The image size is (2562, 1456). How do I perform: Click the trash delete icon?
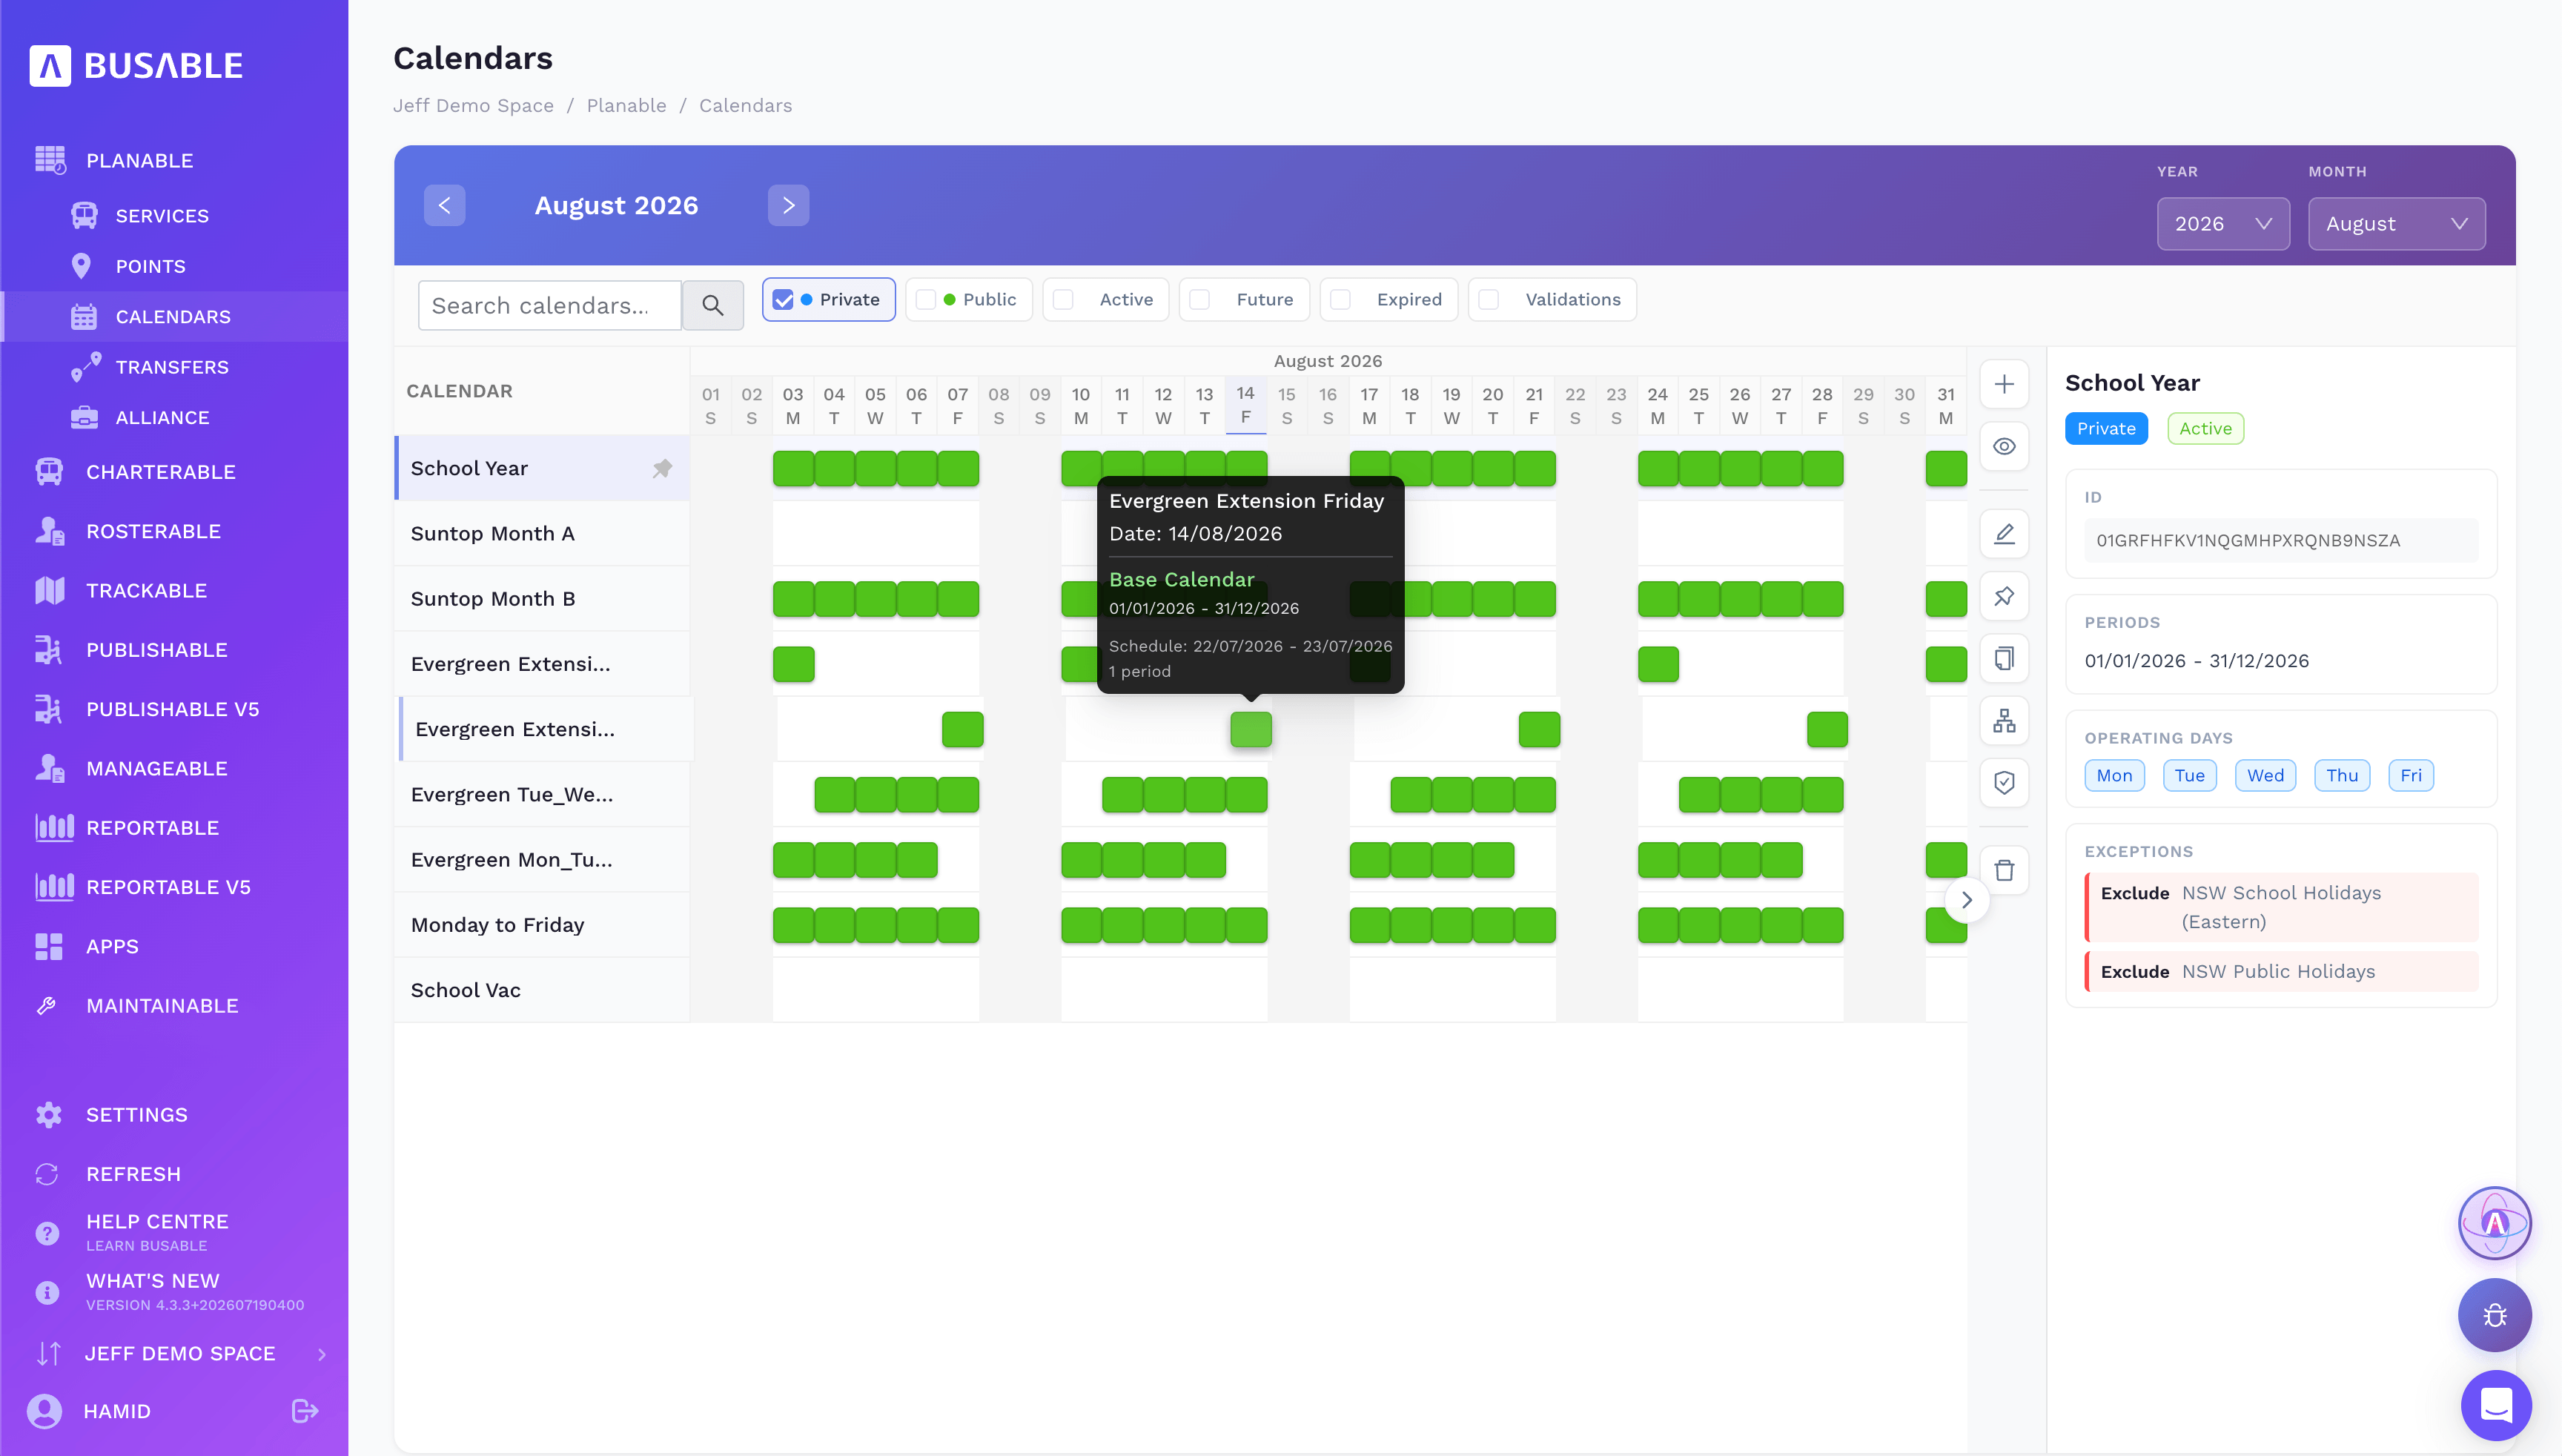click(2004, 870)
